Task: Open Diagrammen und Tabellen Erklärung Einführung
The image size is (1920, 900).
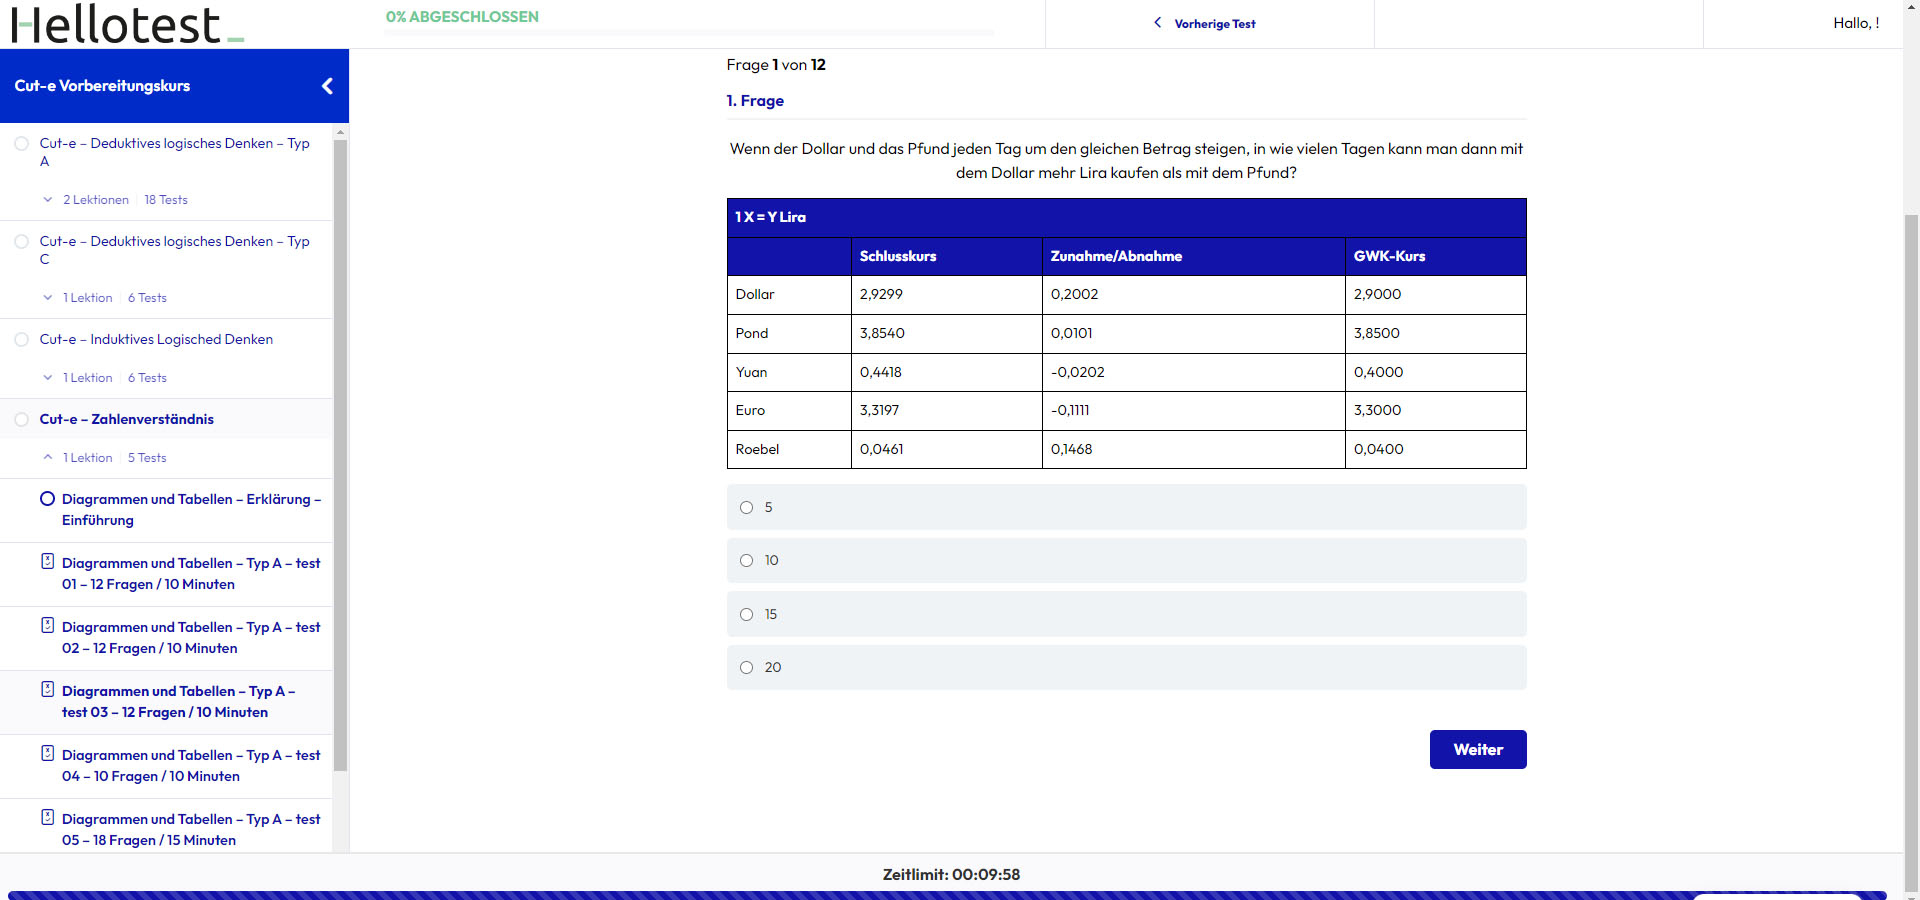Action: coord(191,510)
